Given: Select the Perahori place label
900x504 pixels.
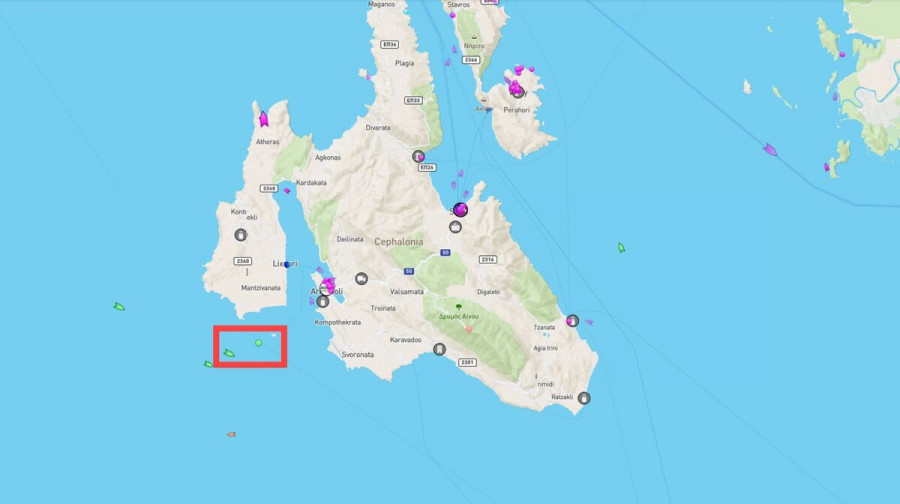Looking at the screenshot, I should [517, 110].
